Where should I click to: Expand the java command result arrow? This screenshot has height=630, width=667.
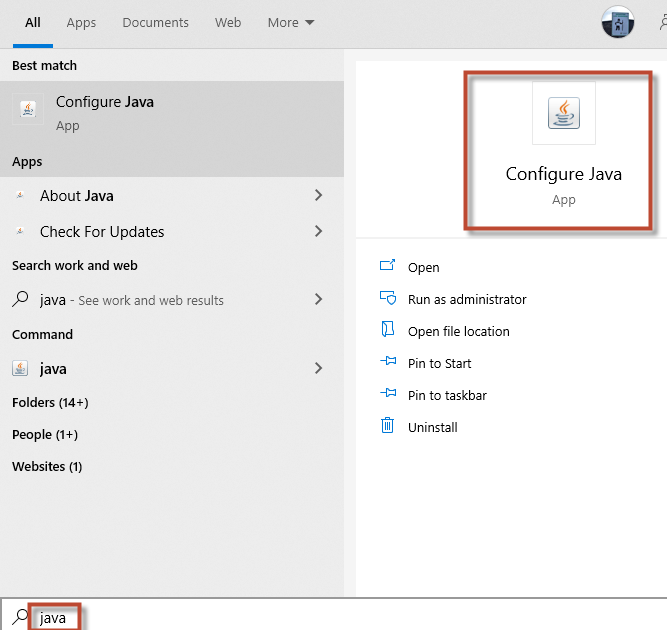318,368
